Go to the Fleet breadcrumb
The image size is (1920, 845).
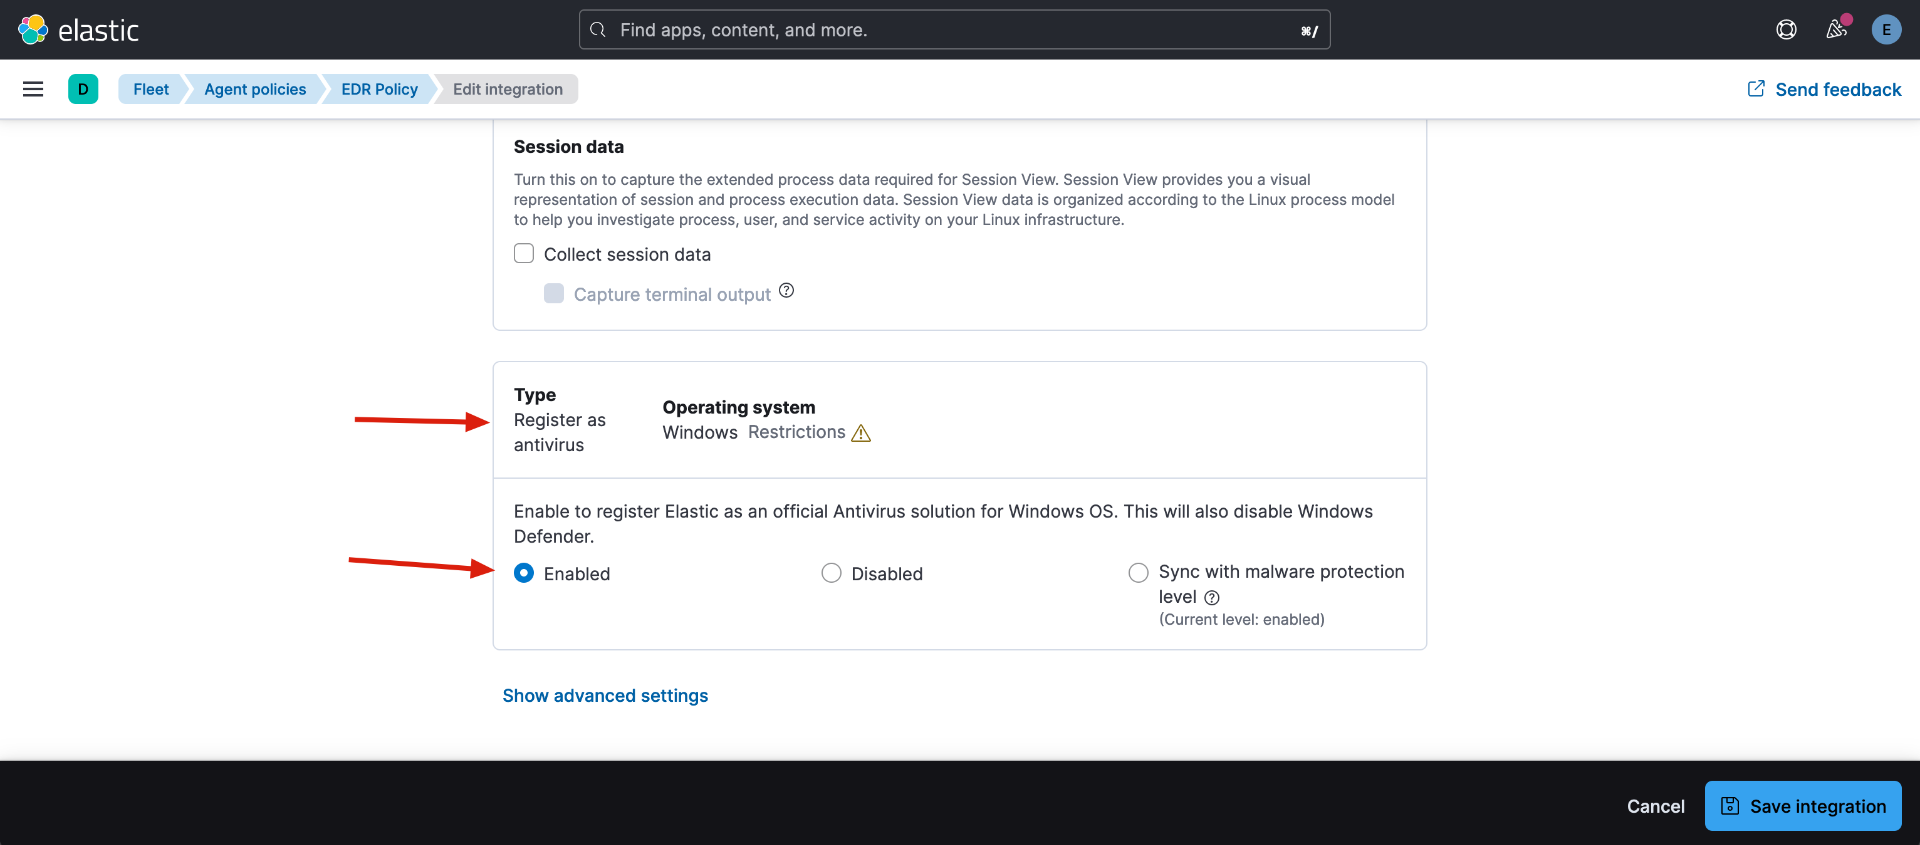pyautogui.click(x=151, y=89)
